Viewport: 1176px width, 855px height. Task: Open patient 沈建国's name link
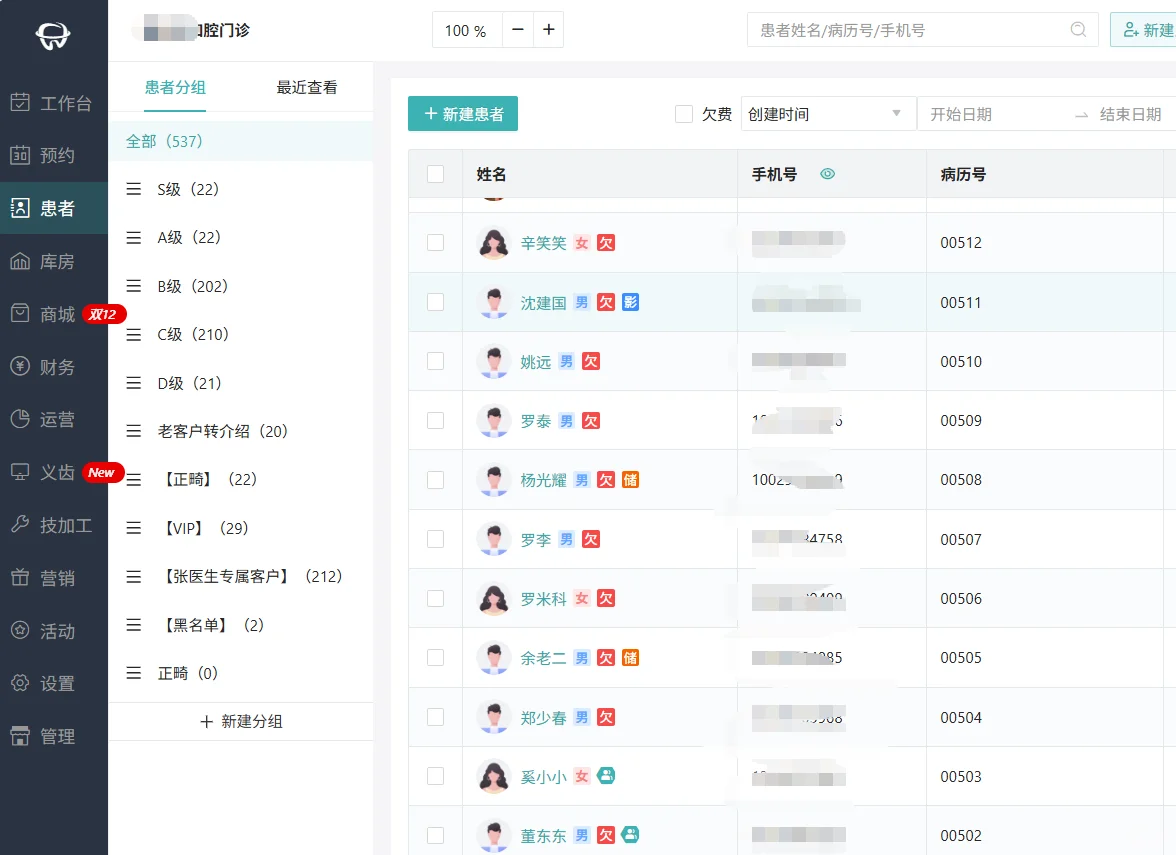[543, 303]
